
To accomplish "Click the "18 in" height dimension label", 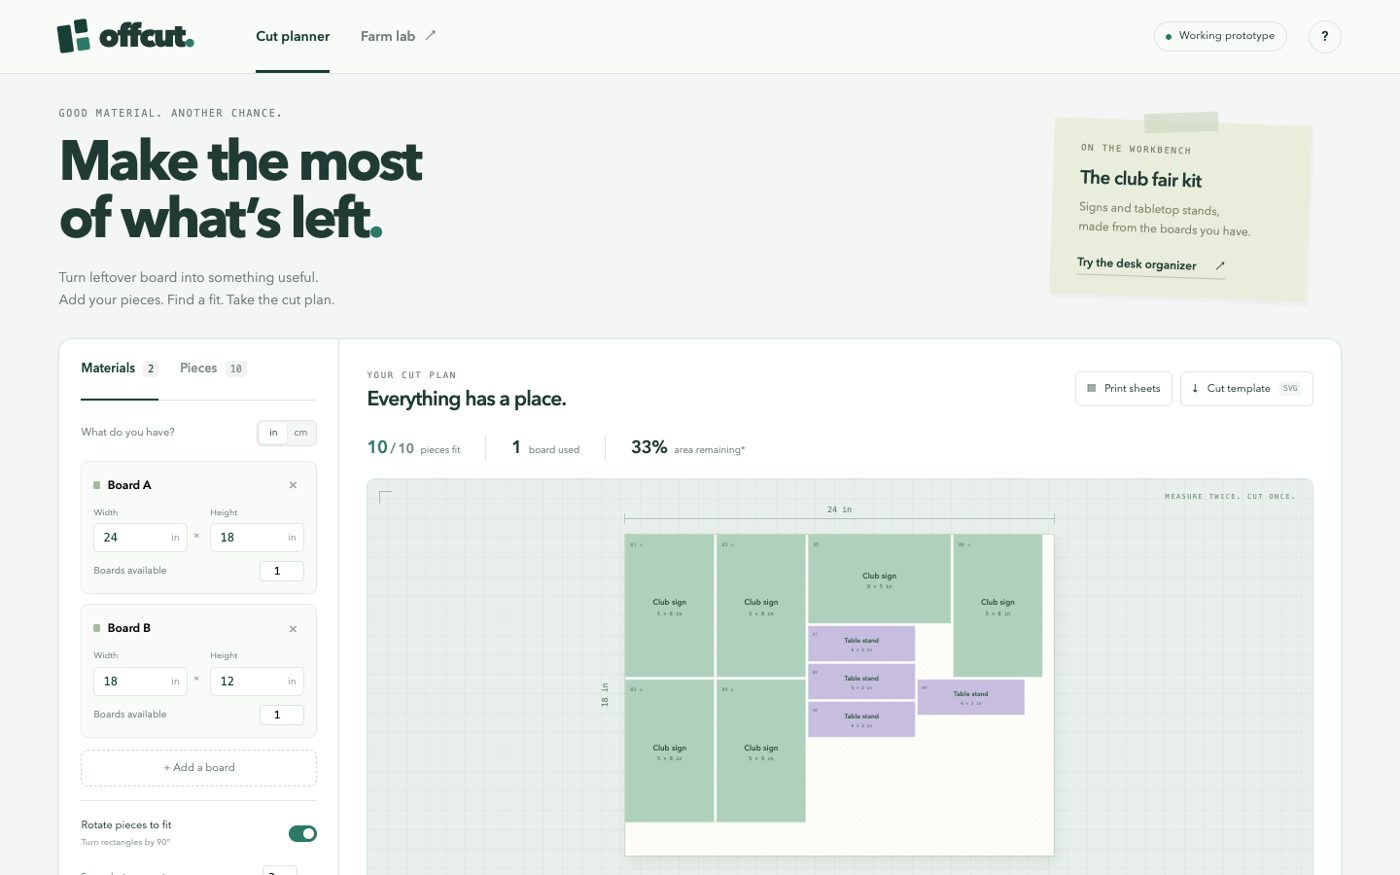I will [605, 695].
